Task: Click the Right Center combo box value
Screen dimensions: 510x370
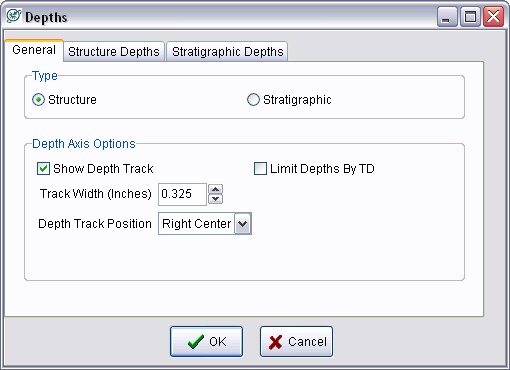Action: (x=197, y=224)
